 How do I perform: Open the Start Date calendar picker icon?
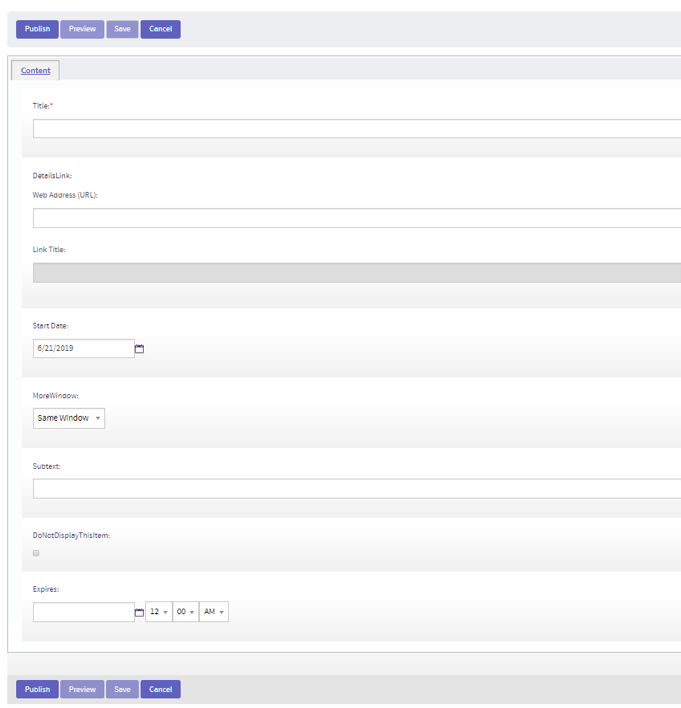click(x=140, y=349)
